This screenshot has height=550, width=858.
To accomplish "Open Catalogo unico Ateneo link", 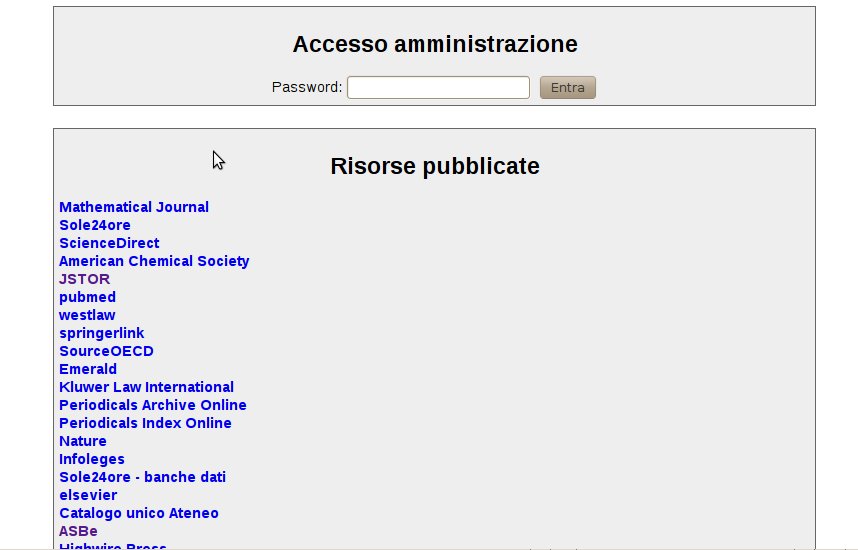I will pos(139,513).
